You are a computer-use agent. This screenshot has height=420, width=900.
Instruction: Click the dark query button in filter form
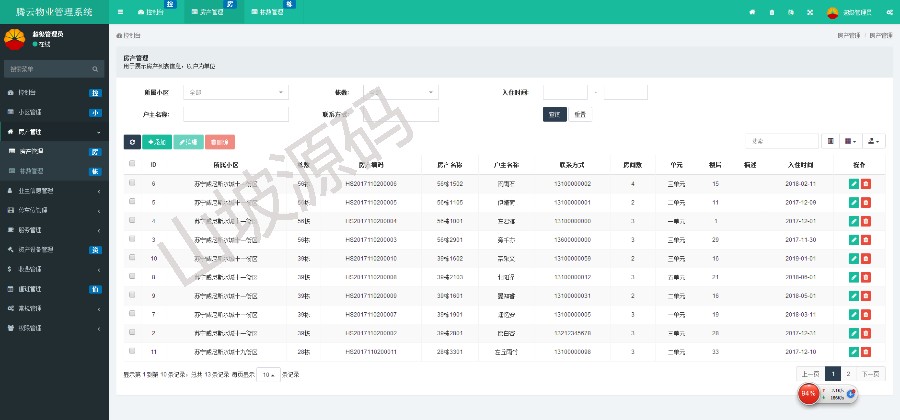[554, 115]
